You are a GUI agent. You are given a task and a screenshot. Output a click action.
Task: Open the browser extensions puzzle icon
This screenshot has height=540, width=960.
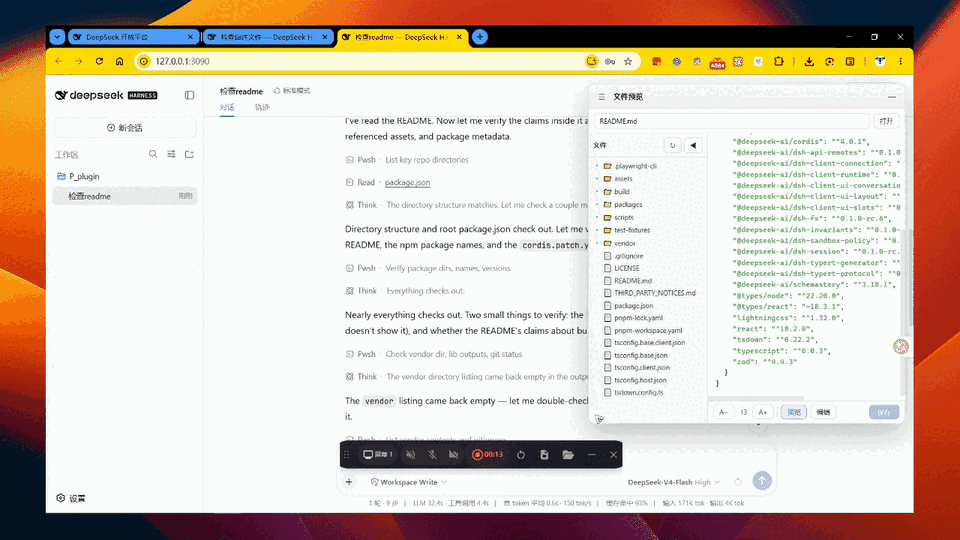(x=779, y=61)
